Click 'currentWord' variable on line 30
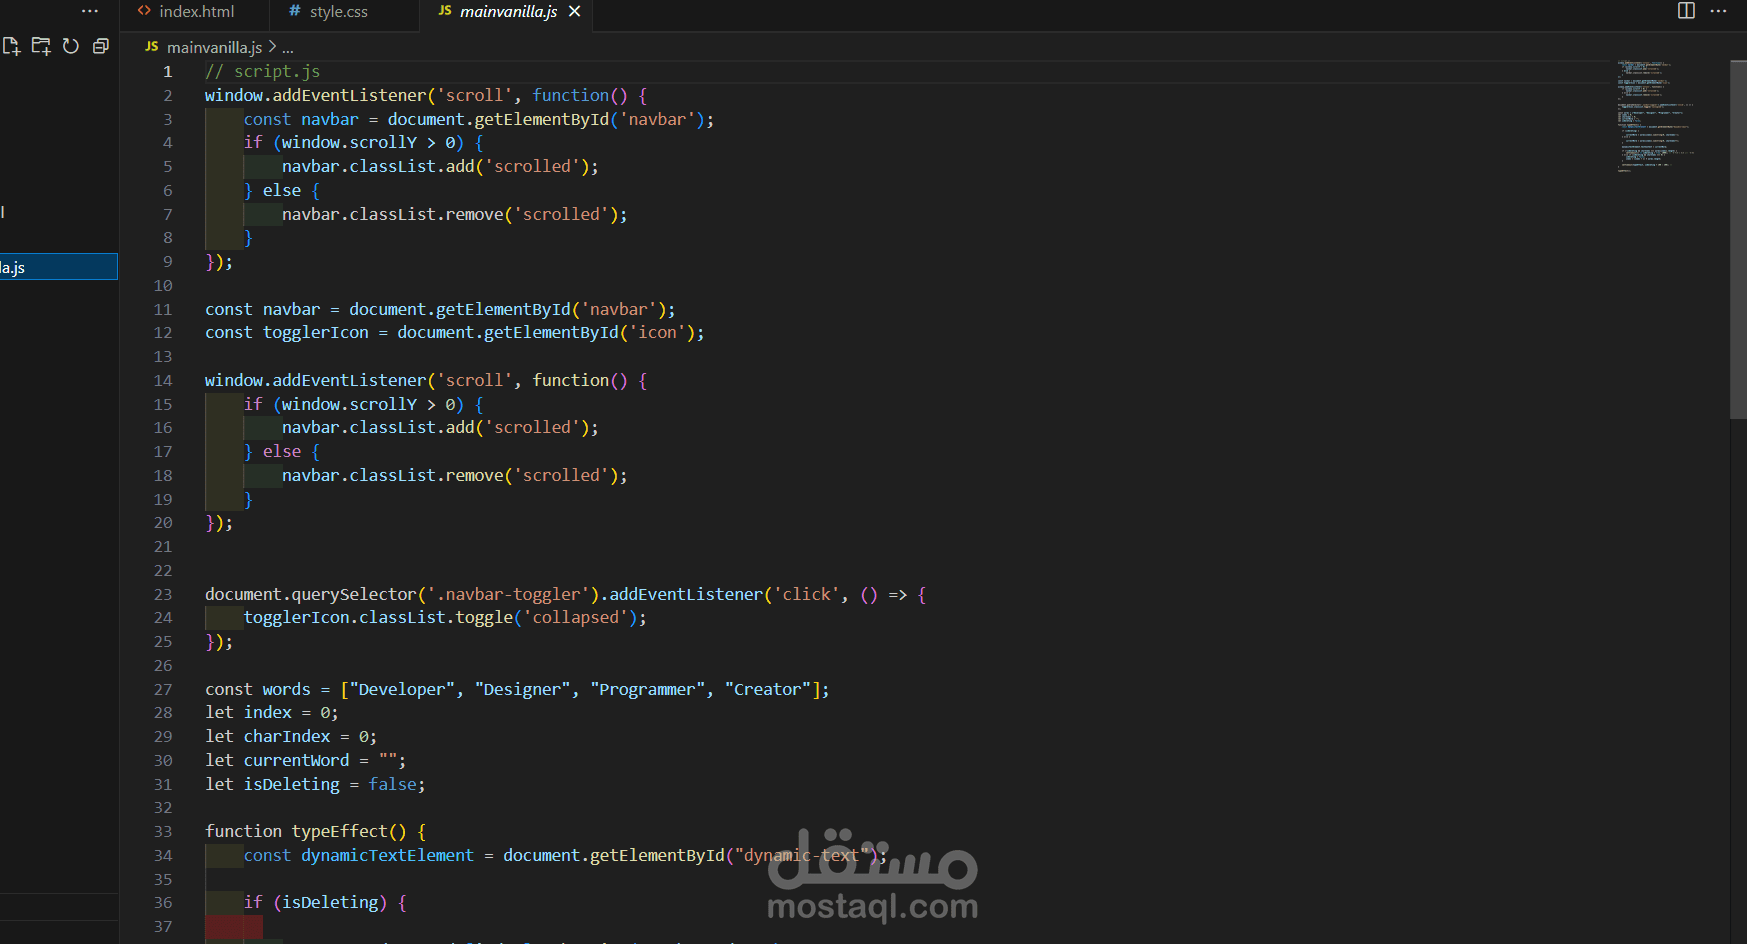 point(297,760)
